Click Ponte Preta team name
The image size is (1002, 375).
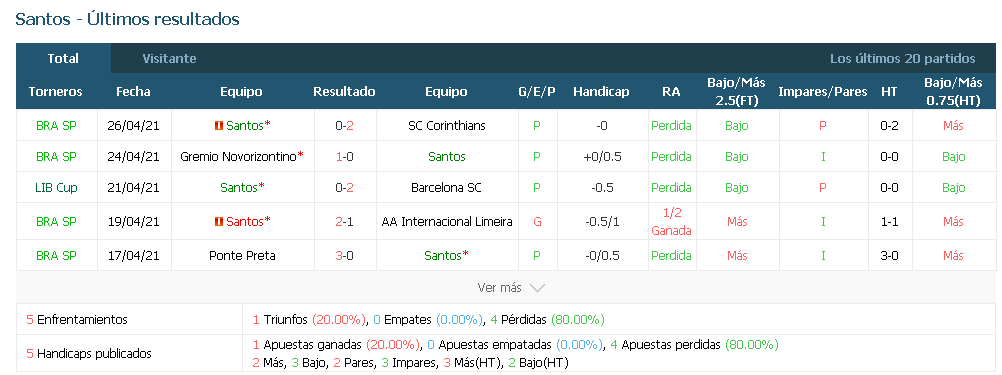point(242,256)
